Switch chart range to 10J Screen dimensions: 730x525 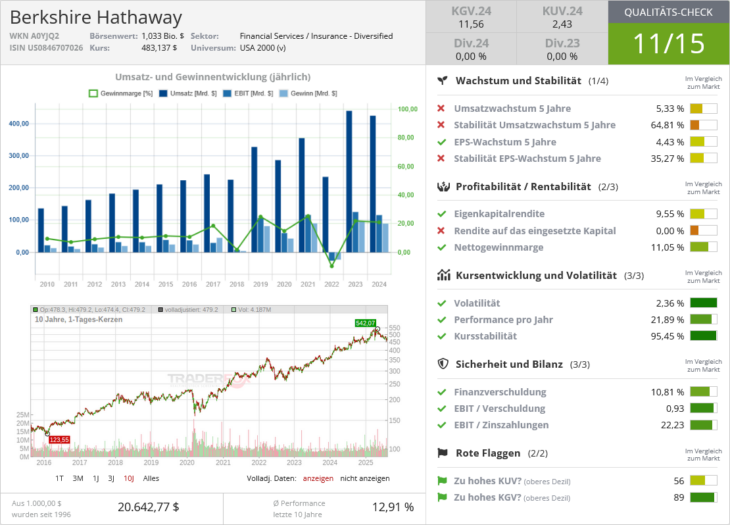tap(129, 478)
